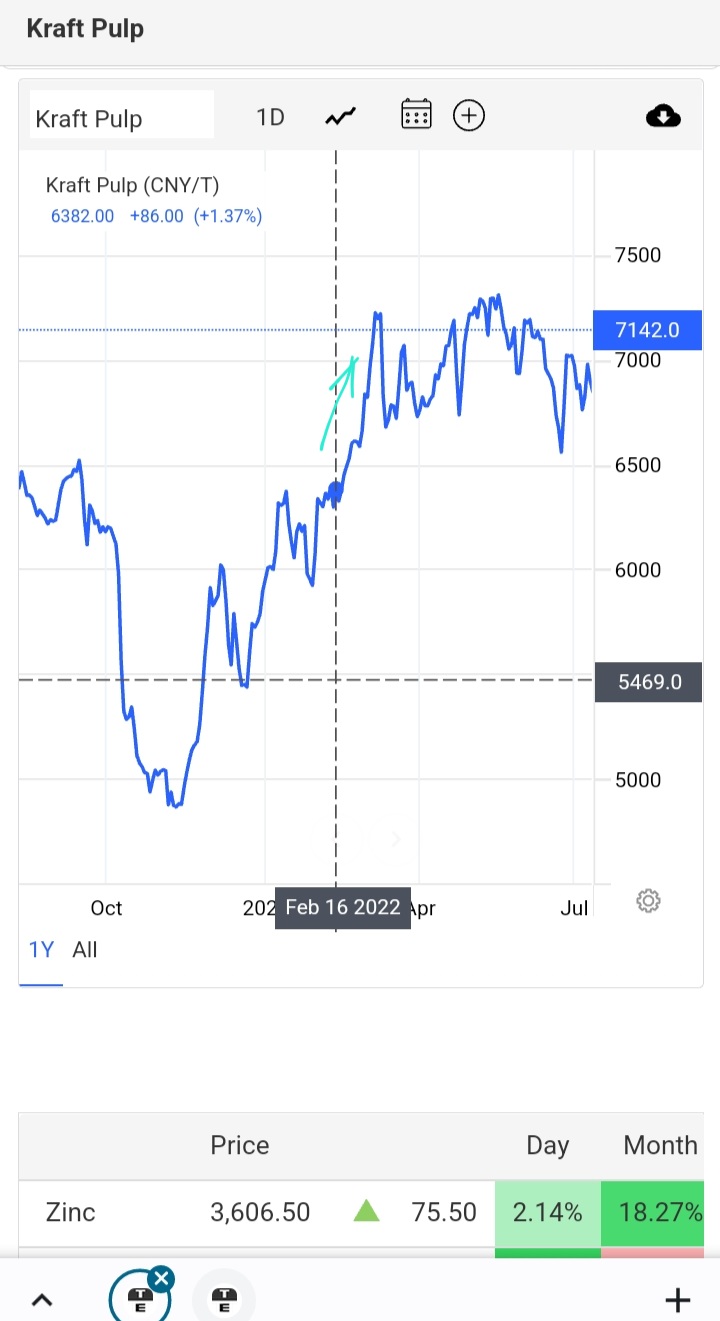Click the 7142.0 current price label

[x=648, y=330]
